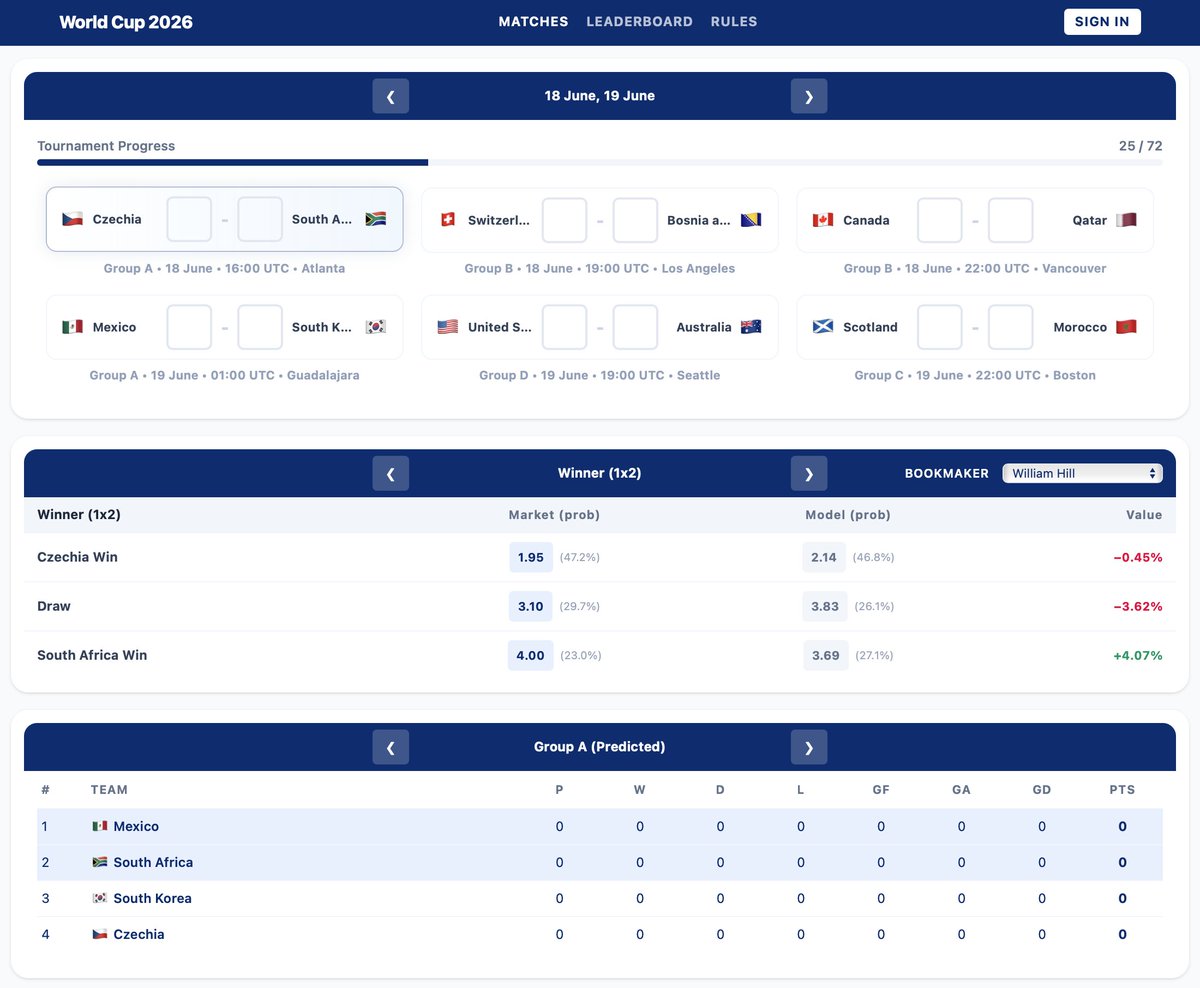Viewport: 1200px width, 988px height.
Task: Switch to next group table arrow
Action: (x=809, y=747)
